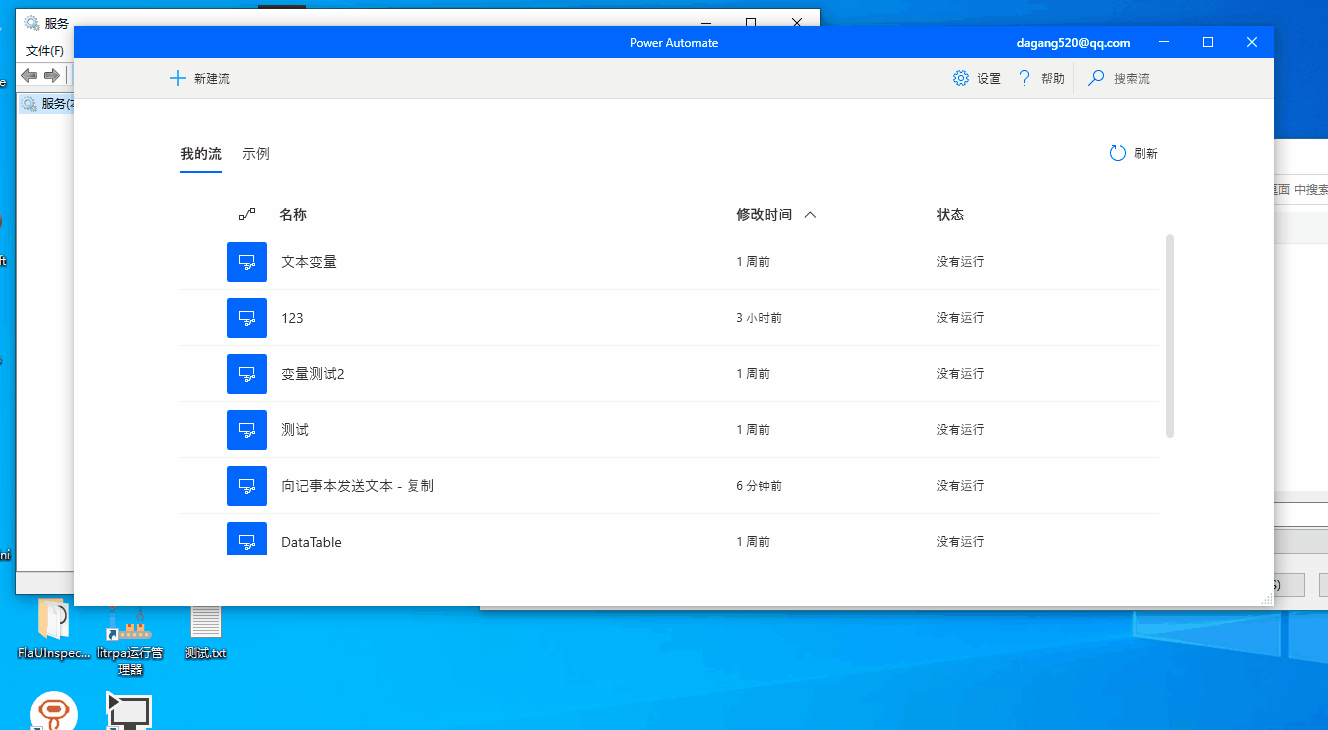
Task: Click the help question mark icon
Action: (1023, 77)
